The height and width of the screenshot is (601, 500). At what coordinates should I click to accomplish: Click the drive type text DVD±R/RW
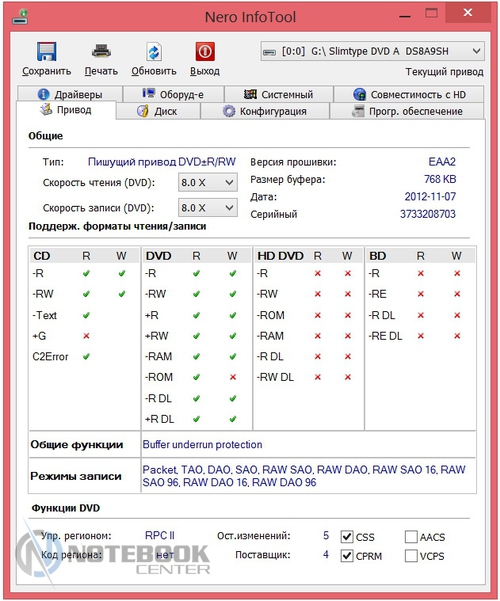click(x=207, y=162)
